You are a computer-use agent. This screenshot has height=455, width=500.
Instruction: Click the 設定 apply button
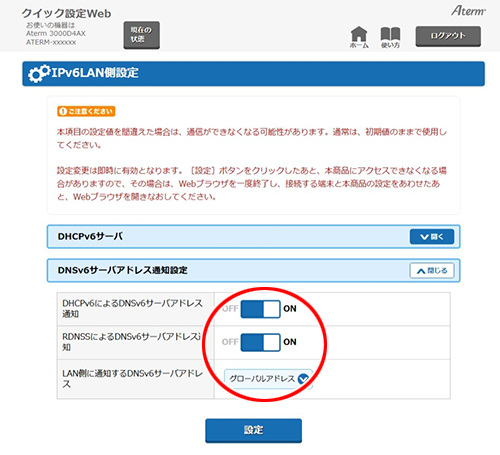pyautogui.click(x=253, y=430)
